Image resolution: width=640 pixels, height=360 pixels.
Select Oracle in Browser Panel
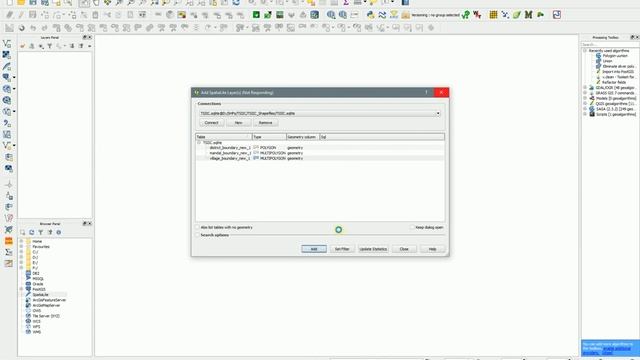[38, 284]
